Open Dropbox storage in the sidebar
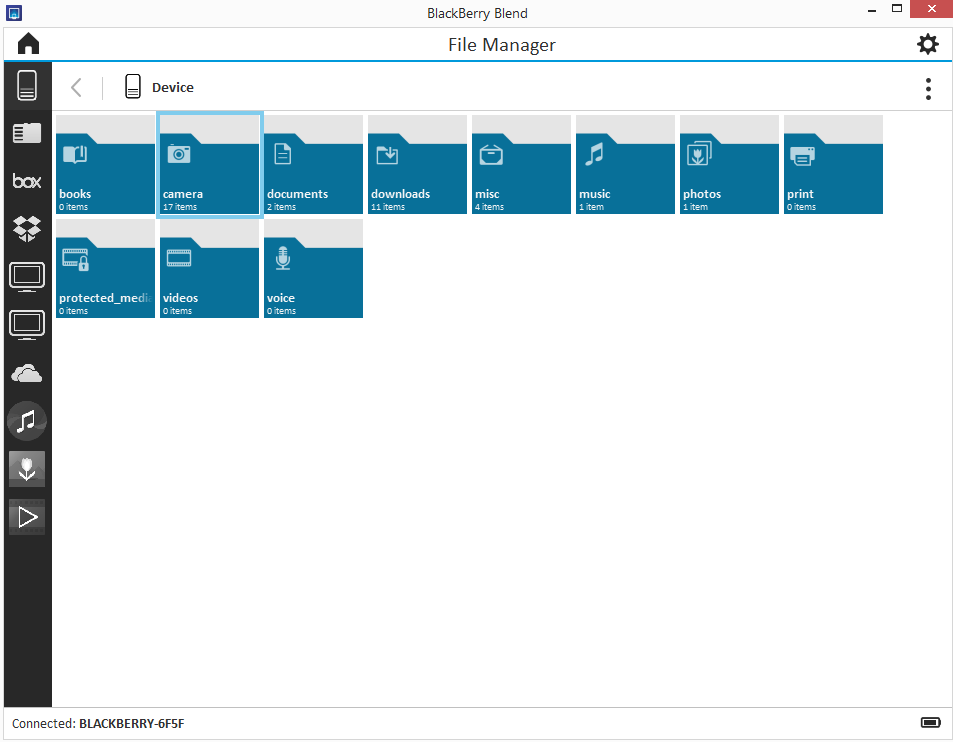This screenshot has height=742, width=953. pos(27,228)
